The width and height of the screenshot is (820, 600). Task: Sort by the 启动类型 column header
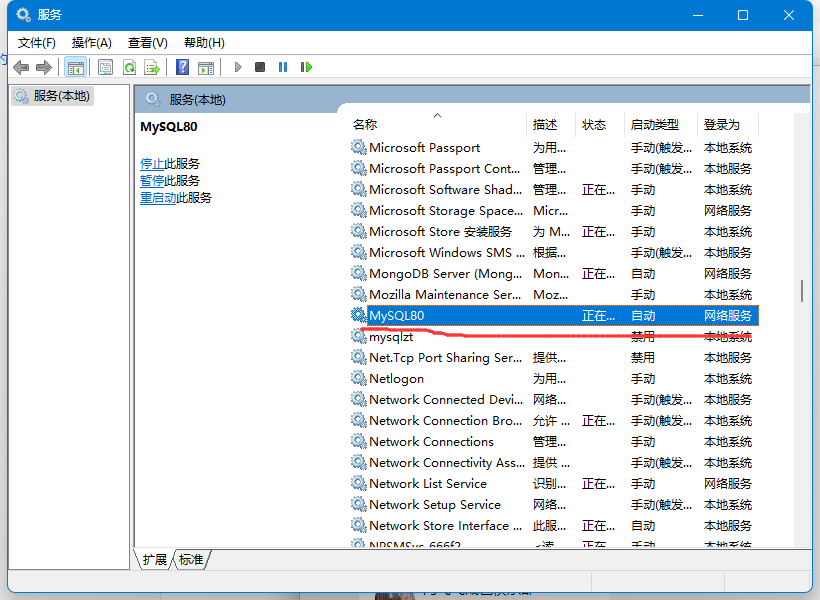click(x=654, y=125)
